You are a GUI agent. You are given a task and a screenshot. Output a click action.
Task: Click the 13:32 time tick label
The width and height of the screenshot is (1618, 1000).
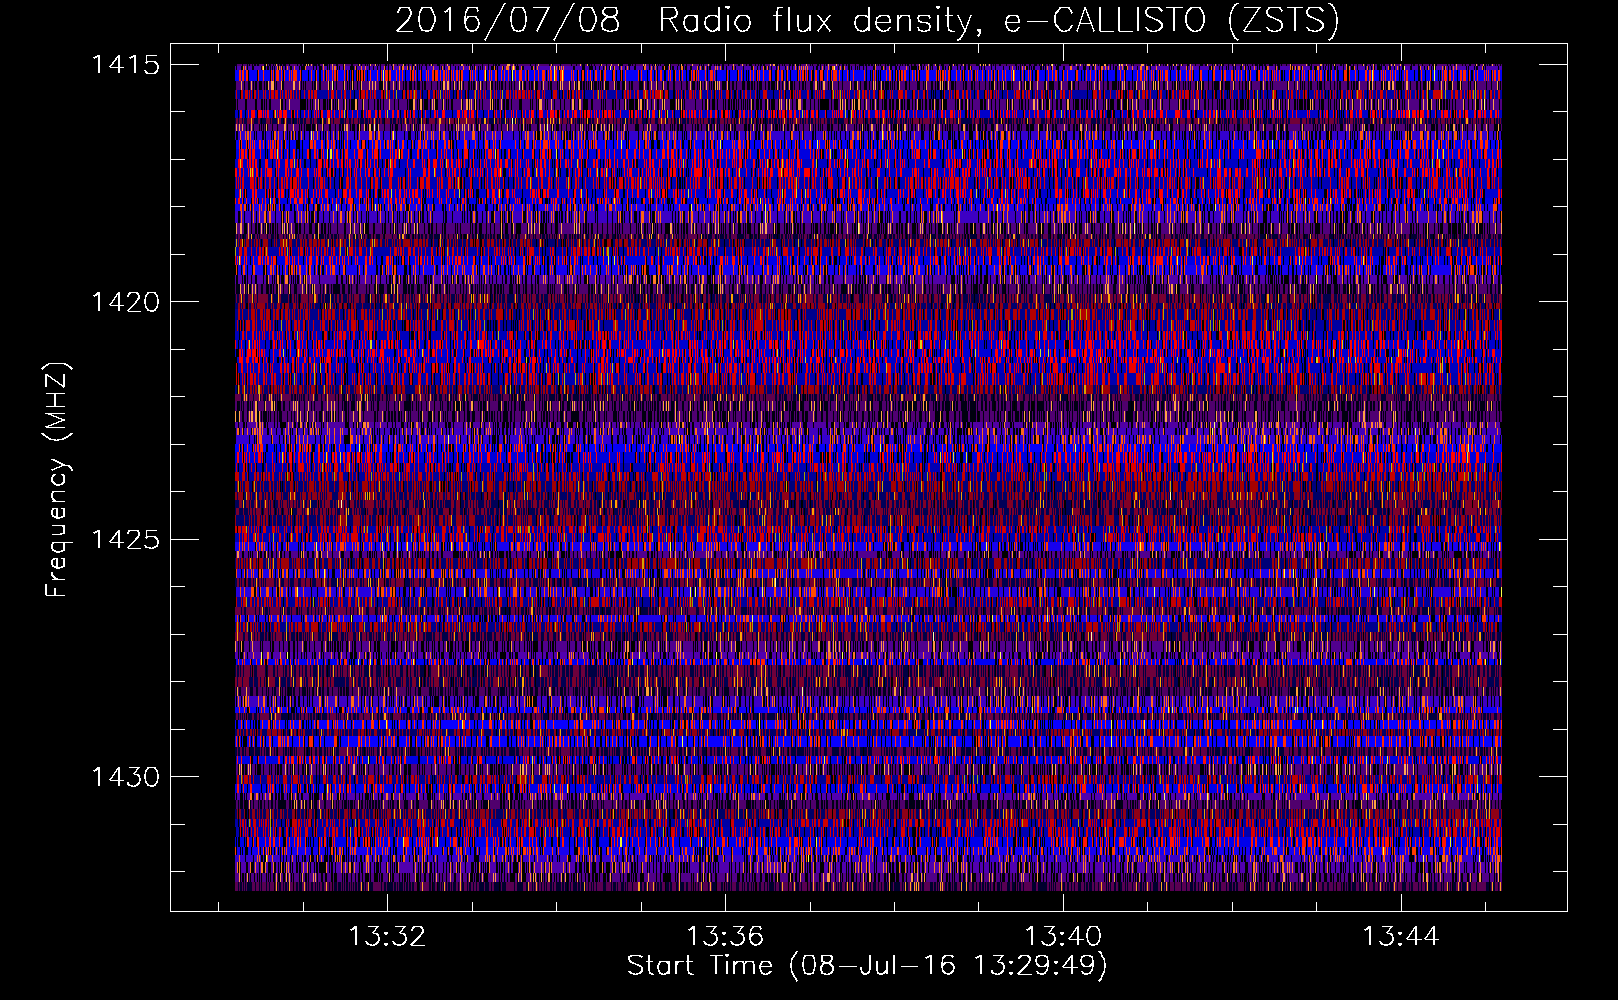tap(387, 936)
